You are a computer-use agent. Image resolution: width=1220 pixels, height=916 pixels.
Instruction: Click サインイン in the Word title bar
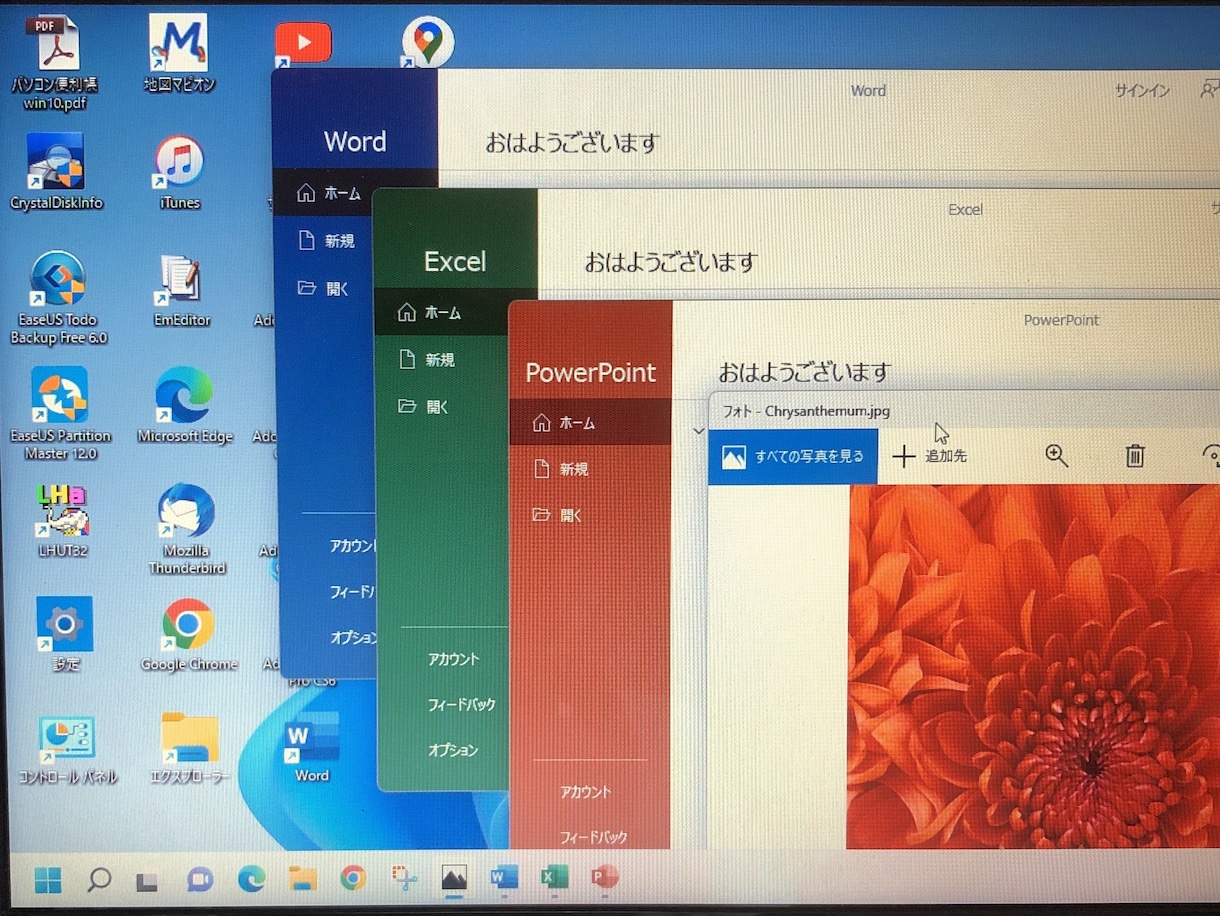pos(1142,91)
